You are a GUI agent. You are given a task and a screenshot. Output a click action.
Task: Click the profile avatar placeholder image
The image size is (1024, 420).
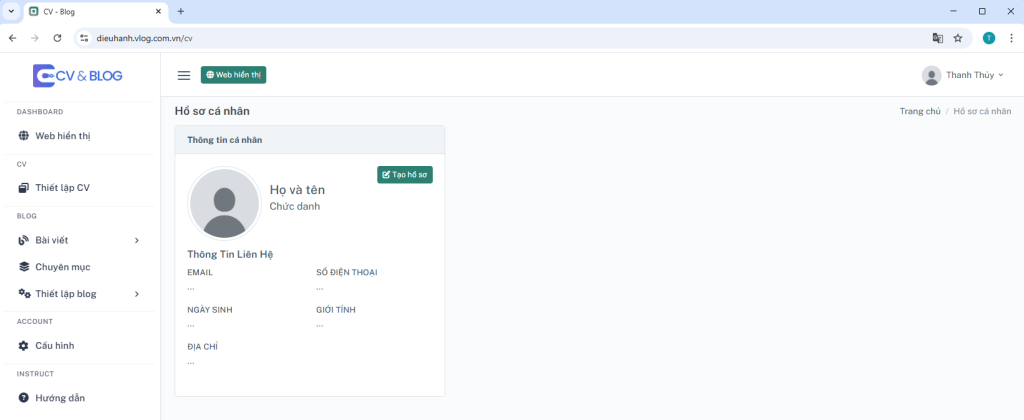[224, 204]
